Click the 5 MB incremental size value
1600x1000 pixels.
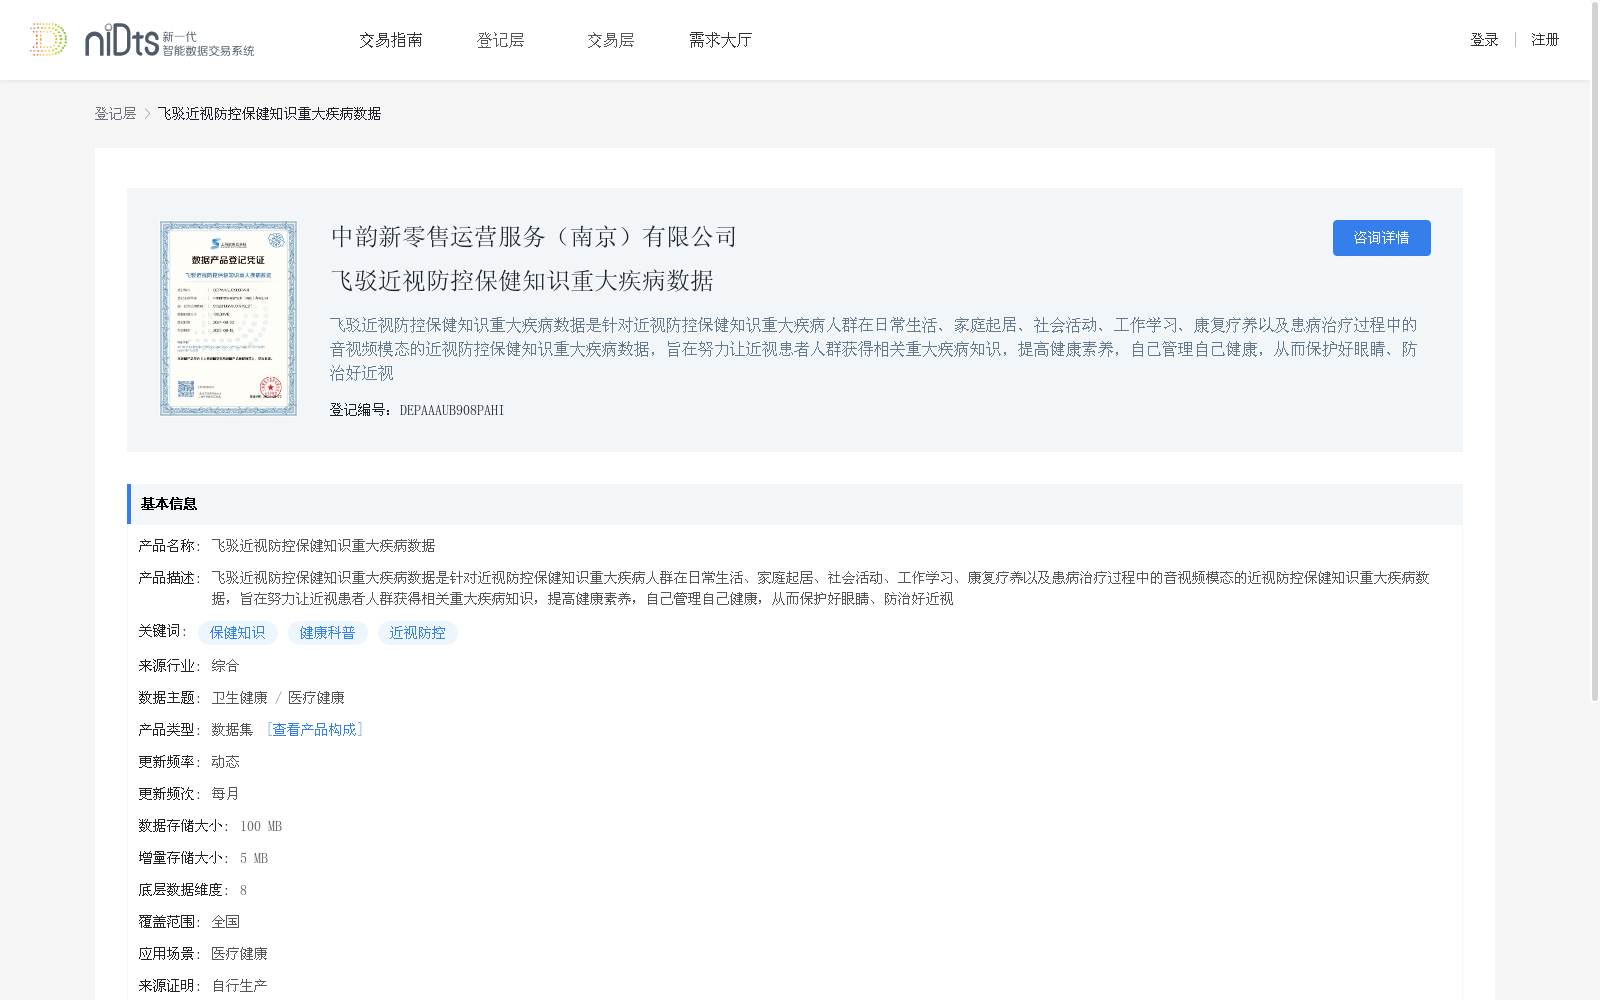[254, 858]
